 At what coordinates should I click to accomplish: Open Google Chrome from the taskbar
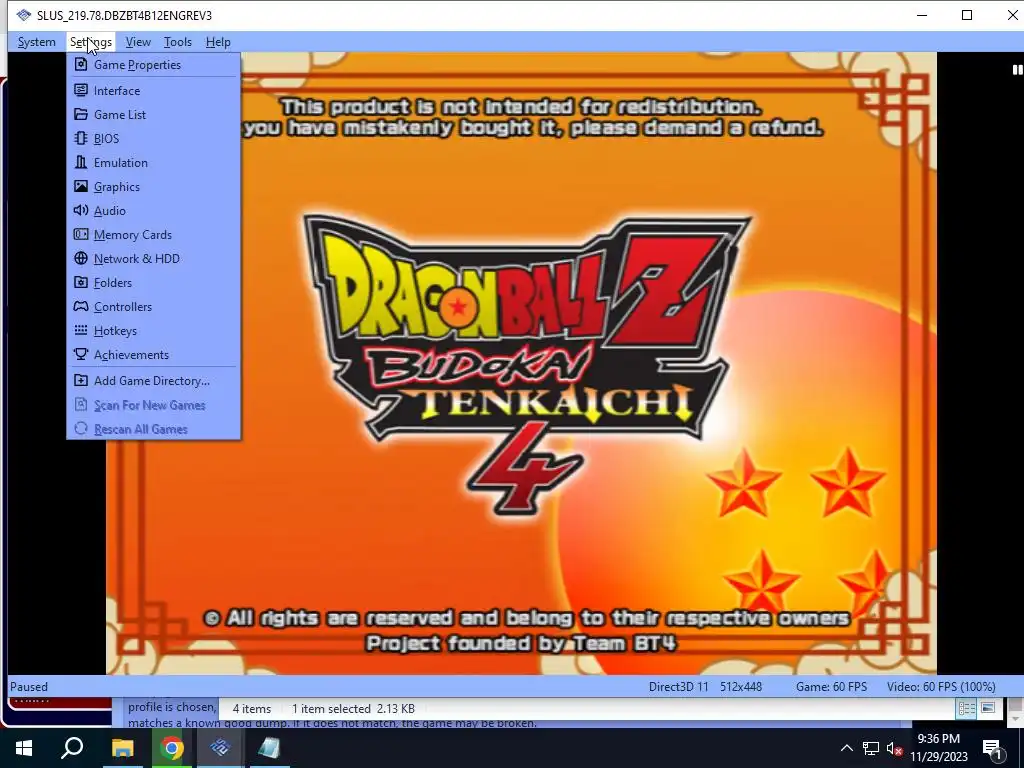click(x=172, y=748)
